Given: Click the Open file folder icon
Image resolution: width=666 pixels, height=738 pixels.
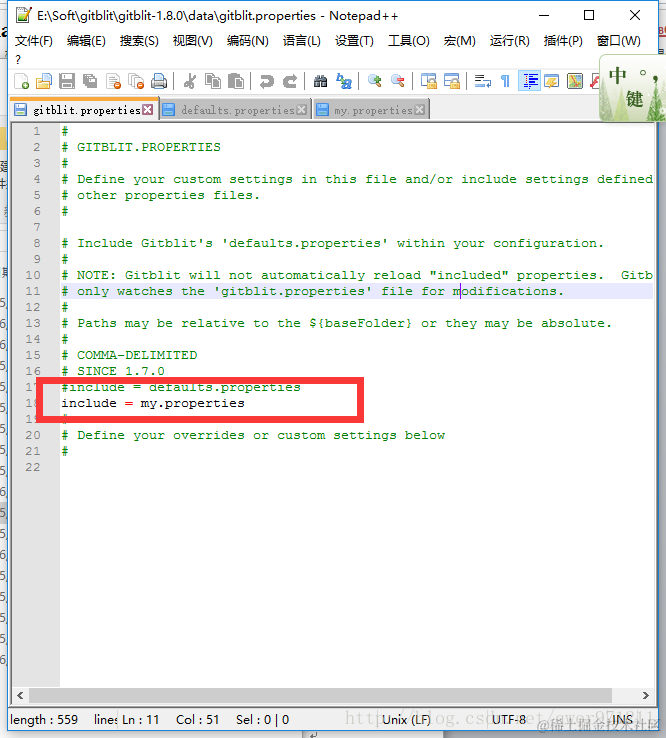Looking at the screenshot, I should pyautogui.click(x=44, y=81).
